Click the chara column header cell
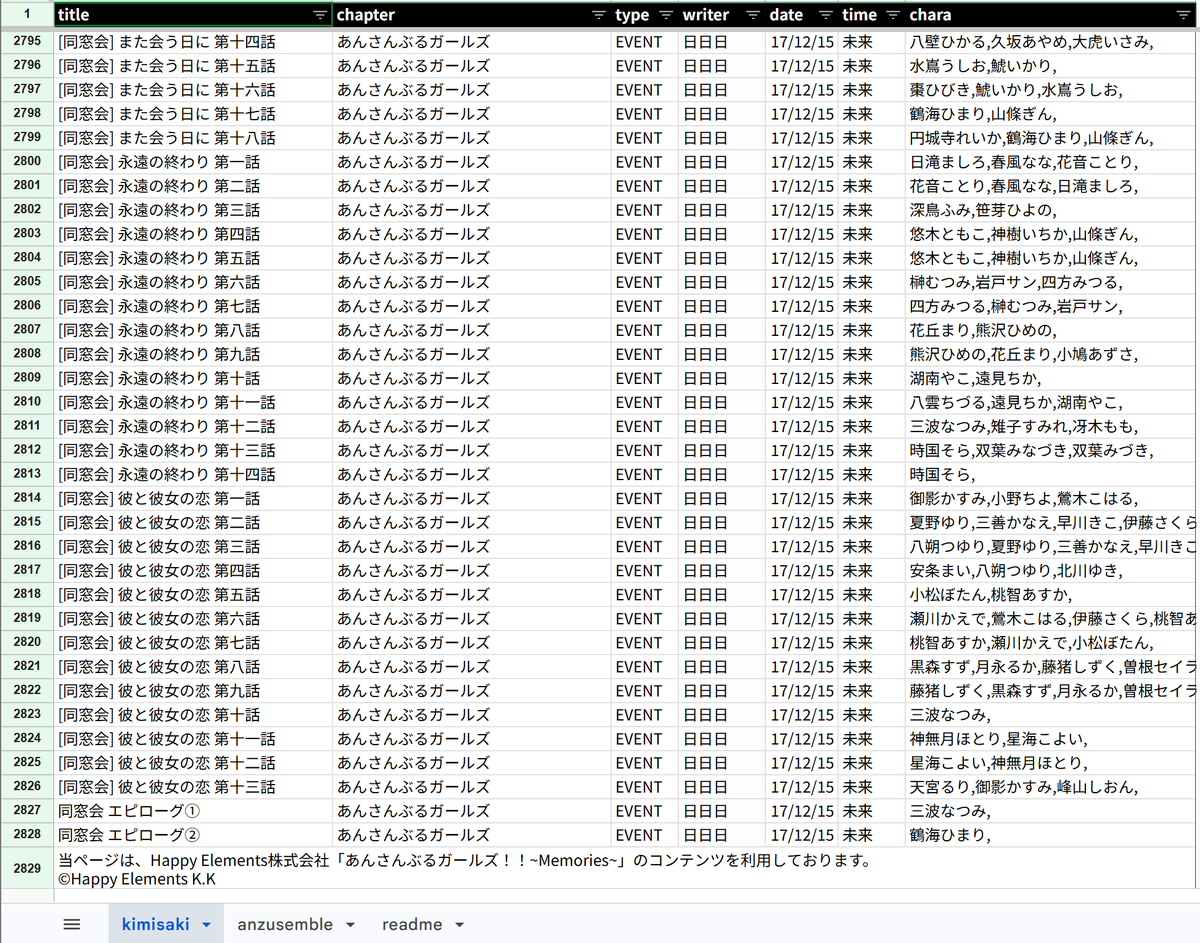The width and height of the screenshot is (1200, 943). (1052, 15)
